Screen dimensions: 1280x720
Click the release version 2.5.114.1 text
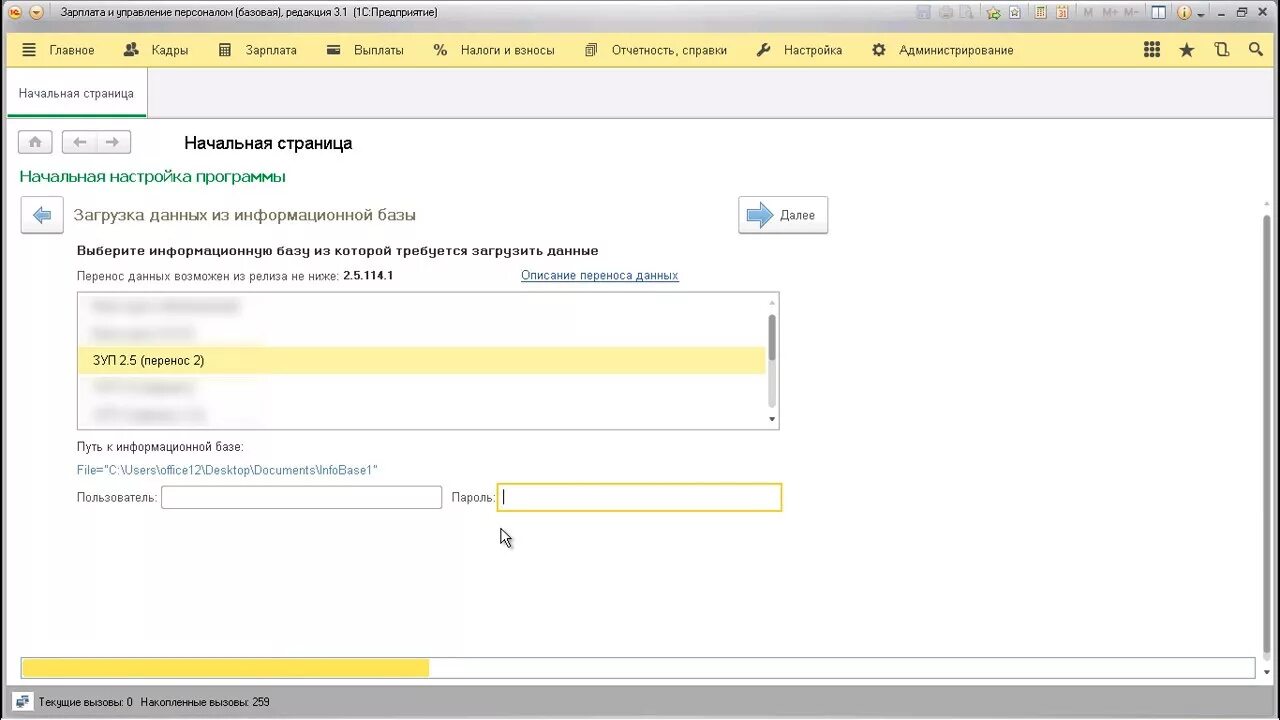pos(368,275)
